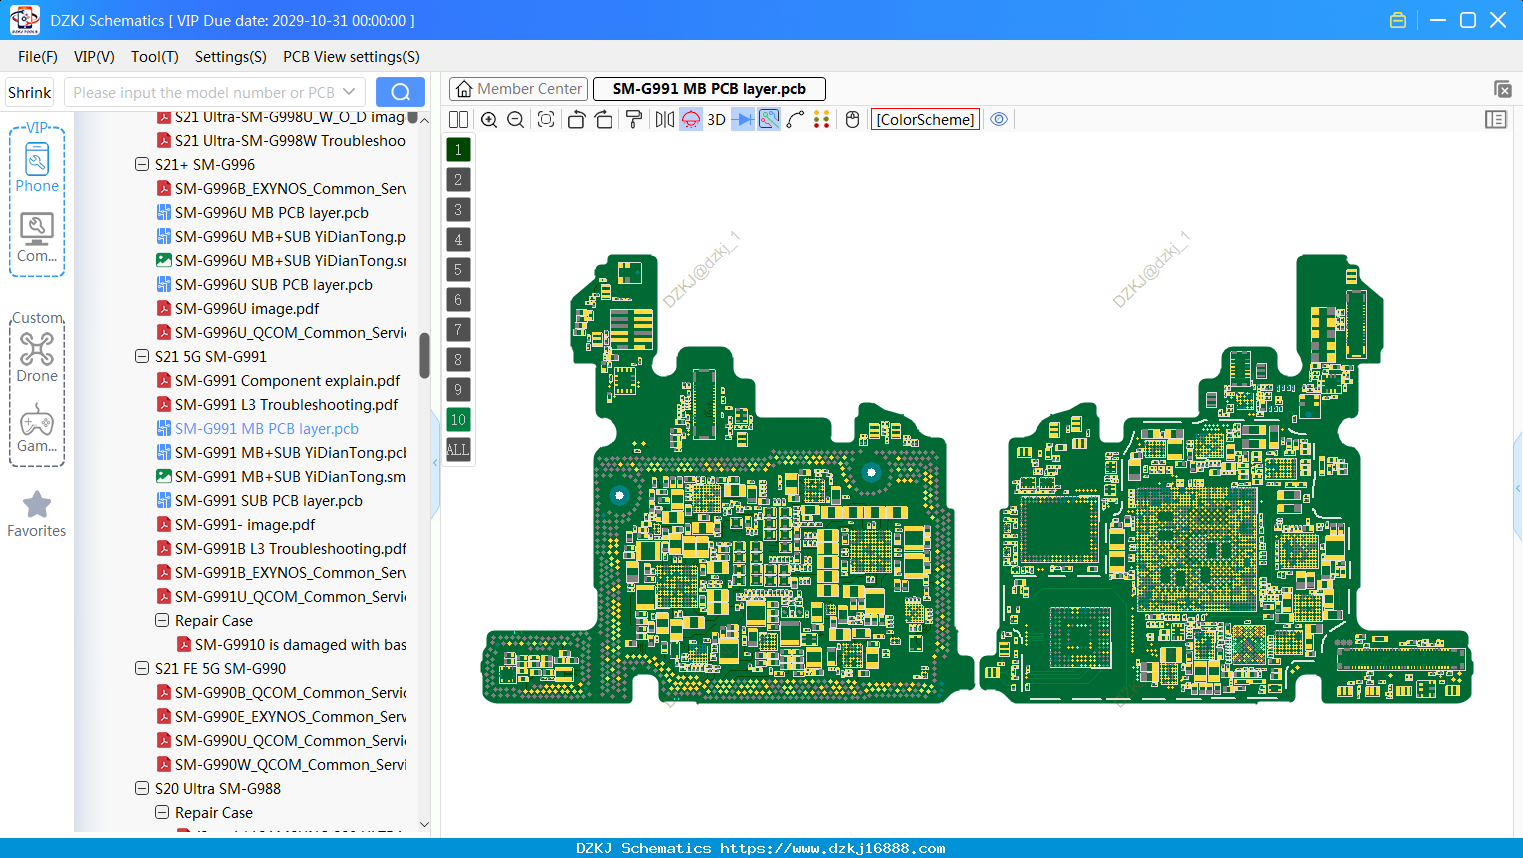Image resolution: width=1523 pixels, height=858 pixels.
Task: Open the colored dots pad tool
Action: pyautogui.click(x=822, y=120)
